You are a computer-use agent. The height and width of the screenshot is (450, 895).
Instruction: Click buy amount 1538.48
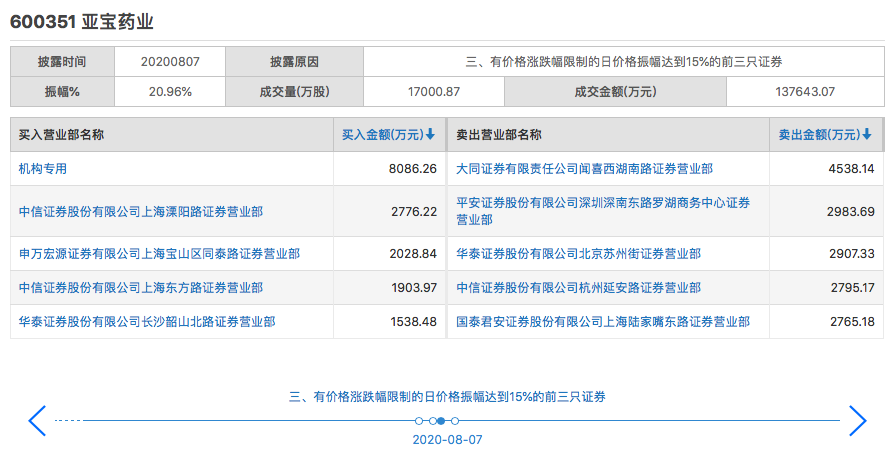413,322
